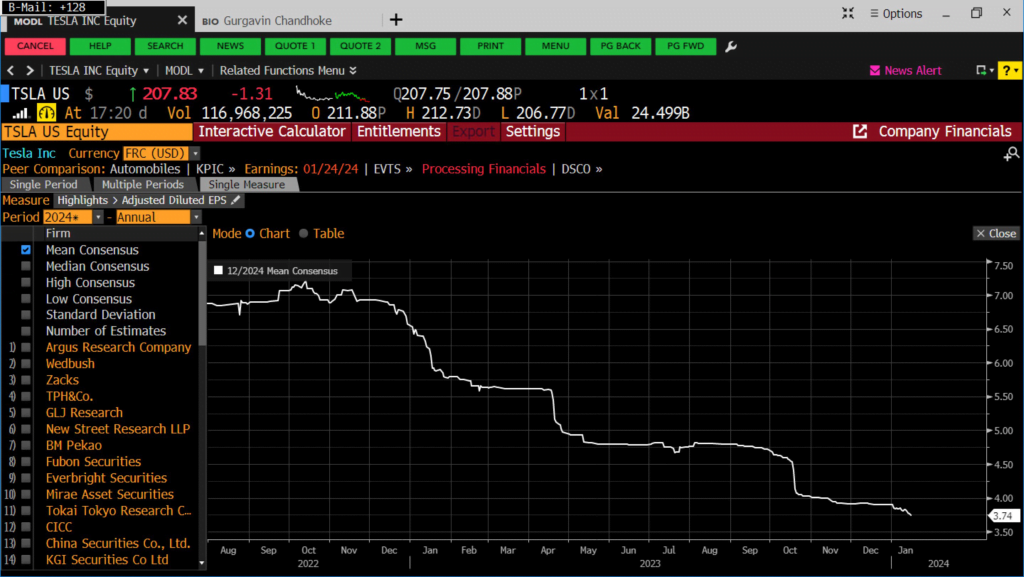Click the window layout export icon
Viewport: 1024px width, 577px height.
(x=982, y=70)
